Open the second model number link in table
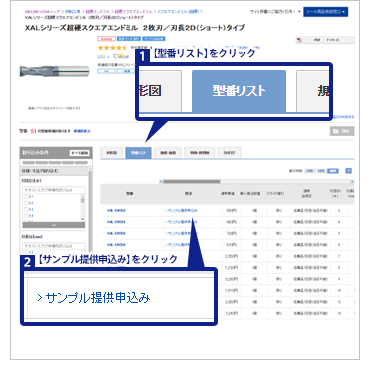This screenshot has height=369, width=373. tap(116, 222)
